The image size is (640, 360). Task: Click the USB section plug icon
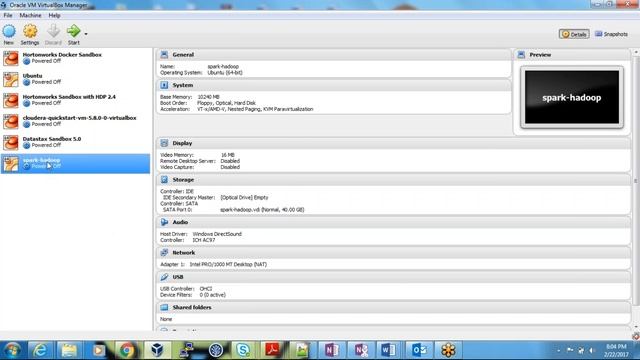pyautogui.click(x=164, y=277)
